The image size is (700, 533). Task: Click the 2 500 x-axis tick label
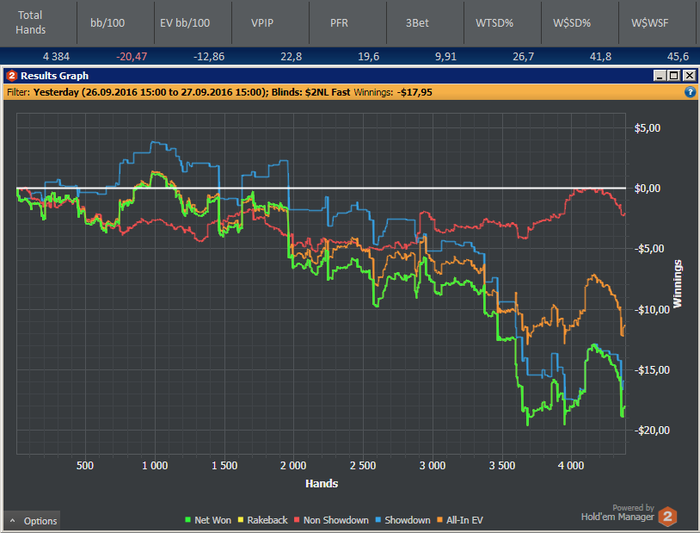pos(363,466)
